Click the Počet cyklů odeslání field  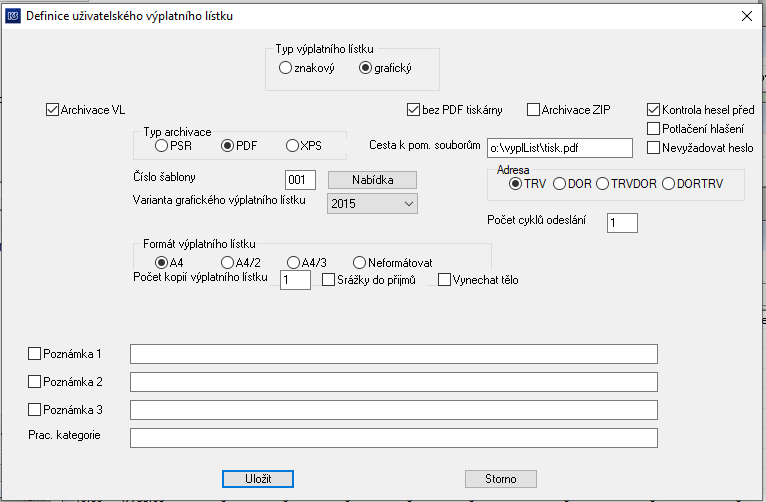[x=622, y=223]
